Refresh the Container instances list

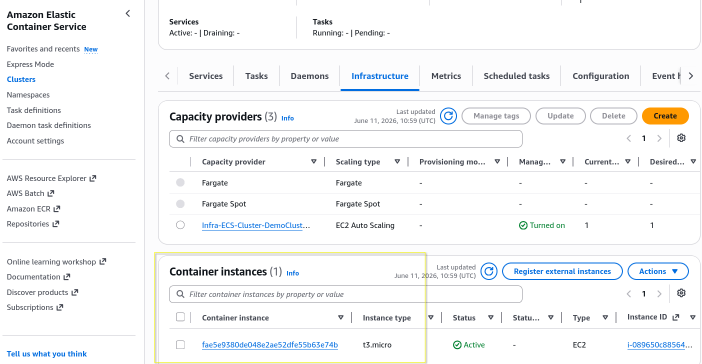489,271
